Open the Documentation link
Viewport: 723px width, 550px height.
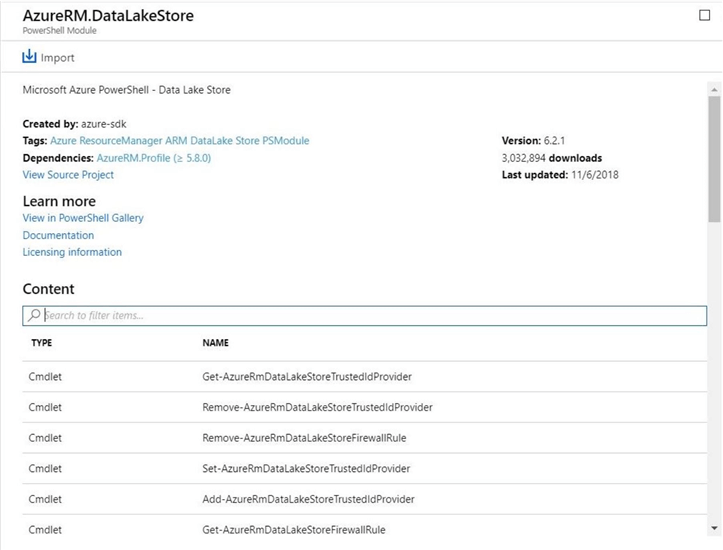(58, 235)
